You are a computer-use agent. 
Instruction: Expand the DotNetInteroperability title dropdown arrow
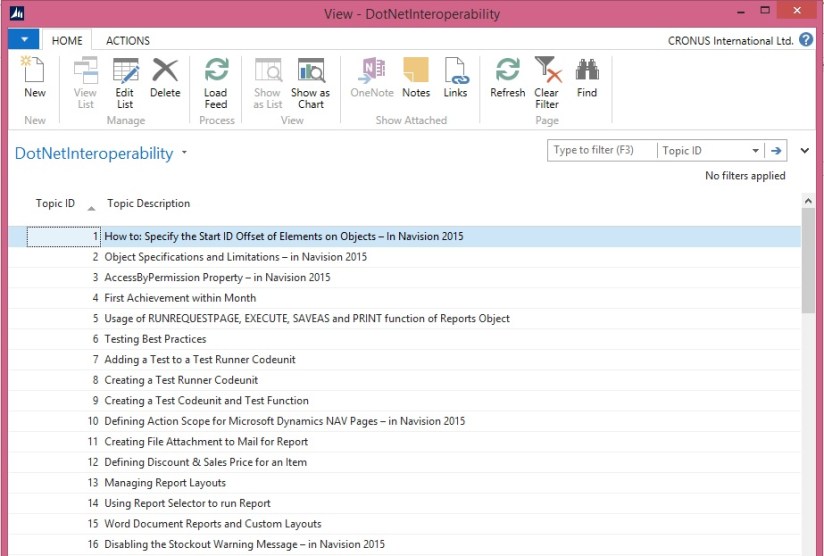[184, 152]
